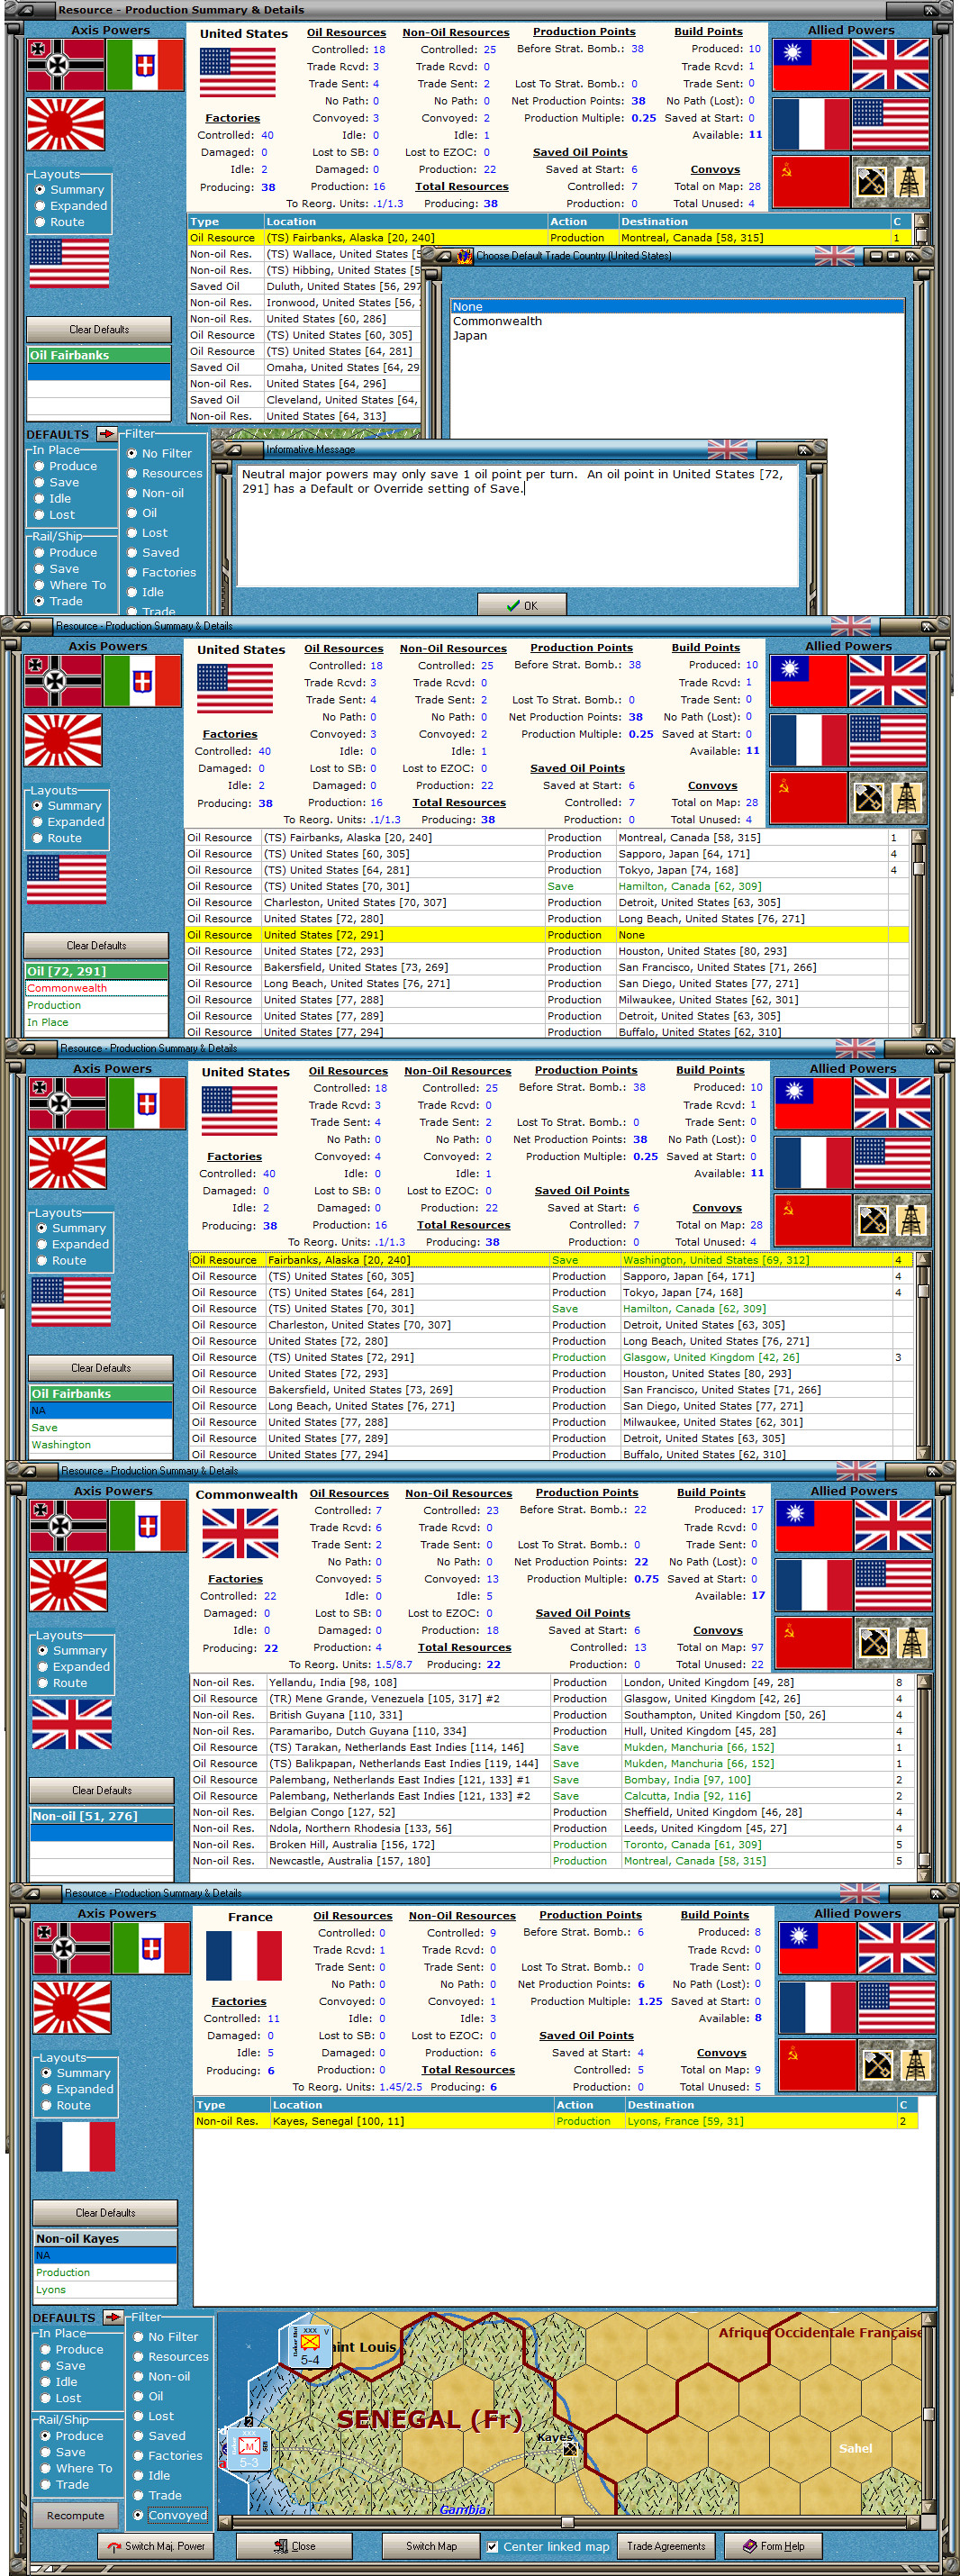Choose the China flag in the France window
The height and width of the screenshot is (2576, 960).
tap(817, 1949)
